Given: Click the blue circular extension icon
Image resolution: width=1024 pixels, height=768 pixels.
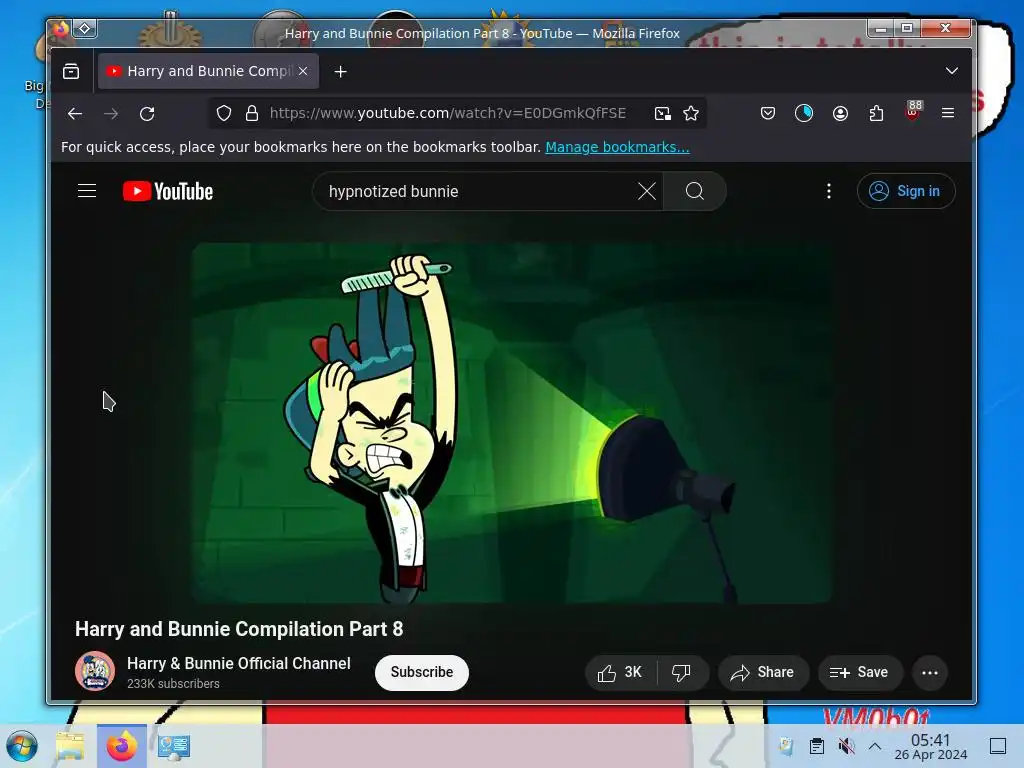Looking at the screenshot, I should point(804,114).
